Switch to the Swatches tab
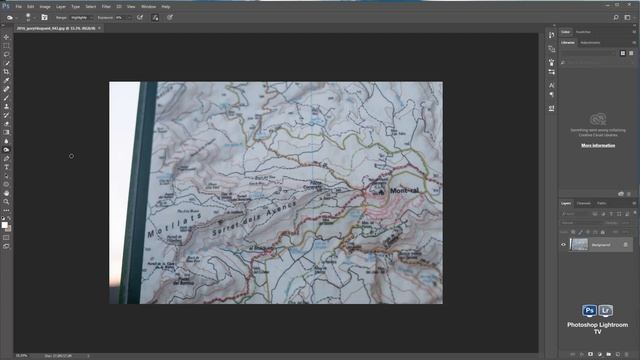Viewport: 640px width, 360px height. [x=583, y=32]
